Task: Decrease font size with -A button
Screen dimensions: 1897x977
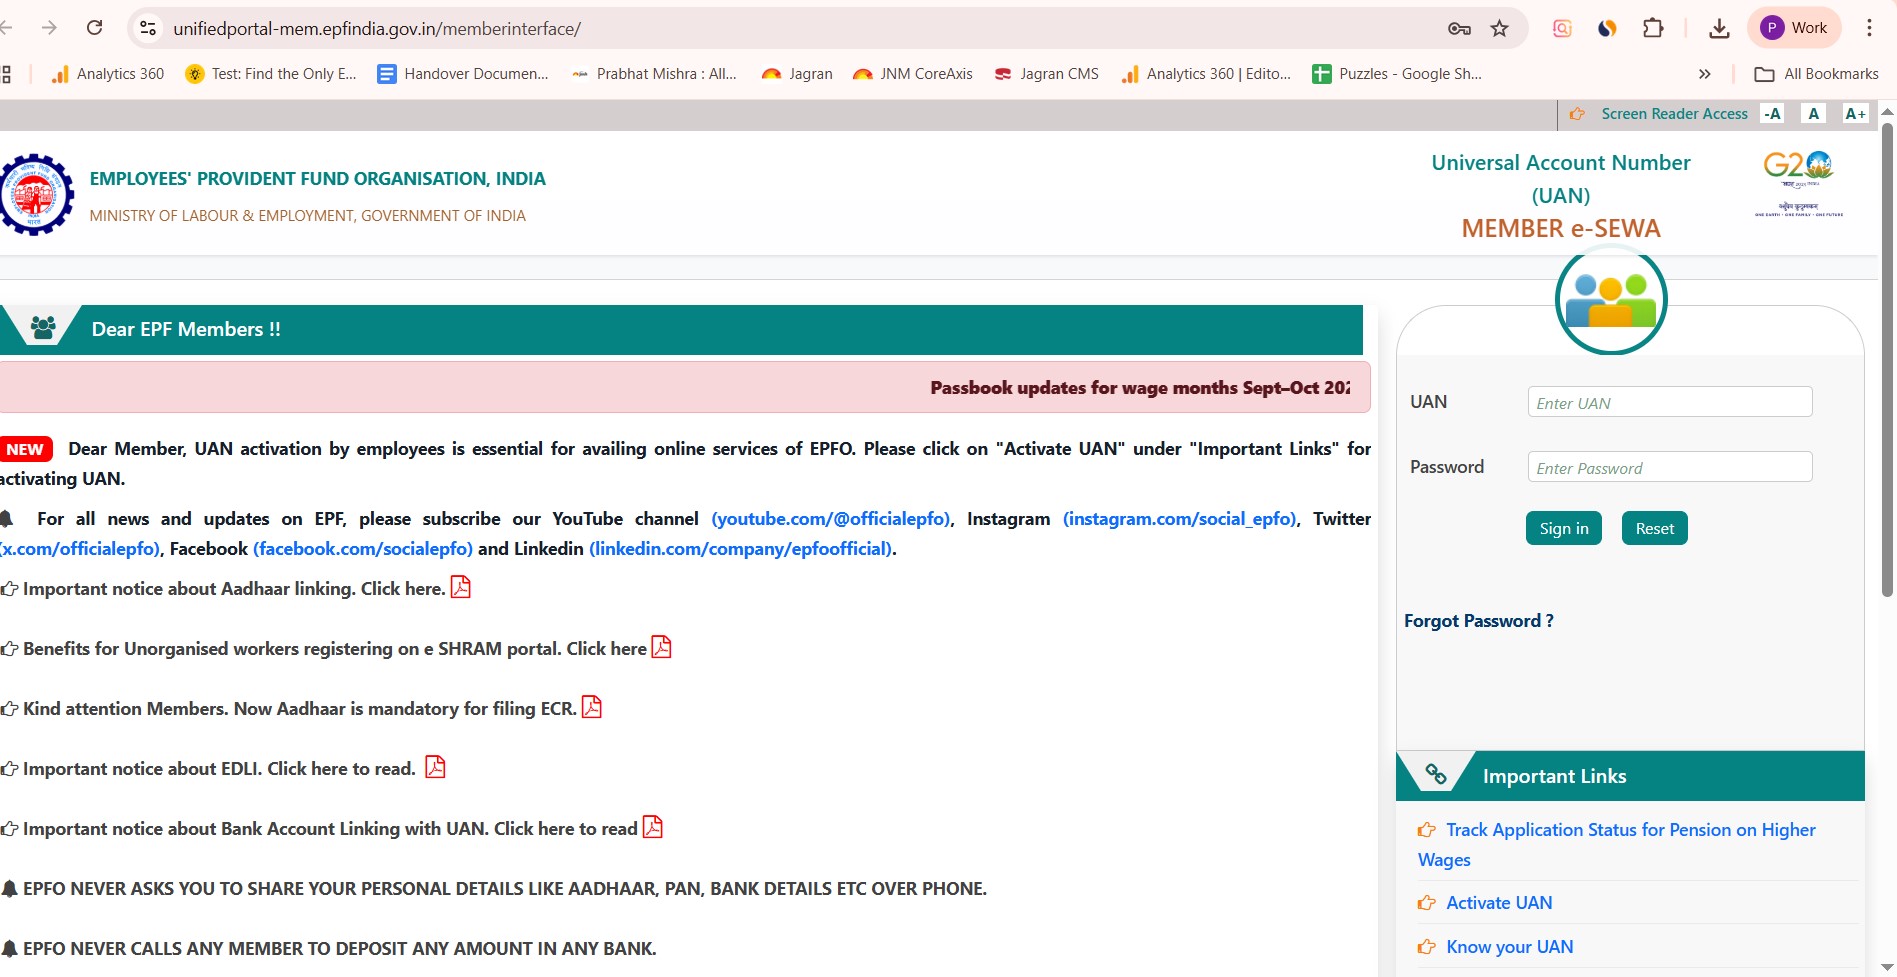Action: 1772,114
